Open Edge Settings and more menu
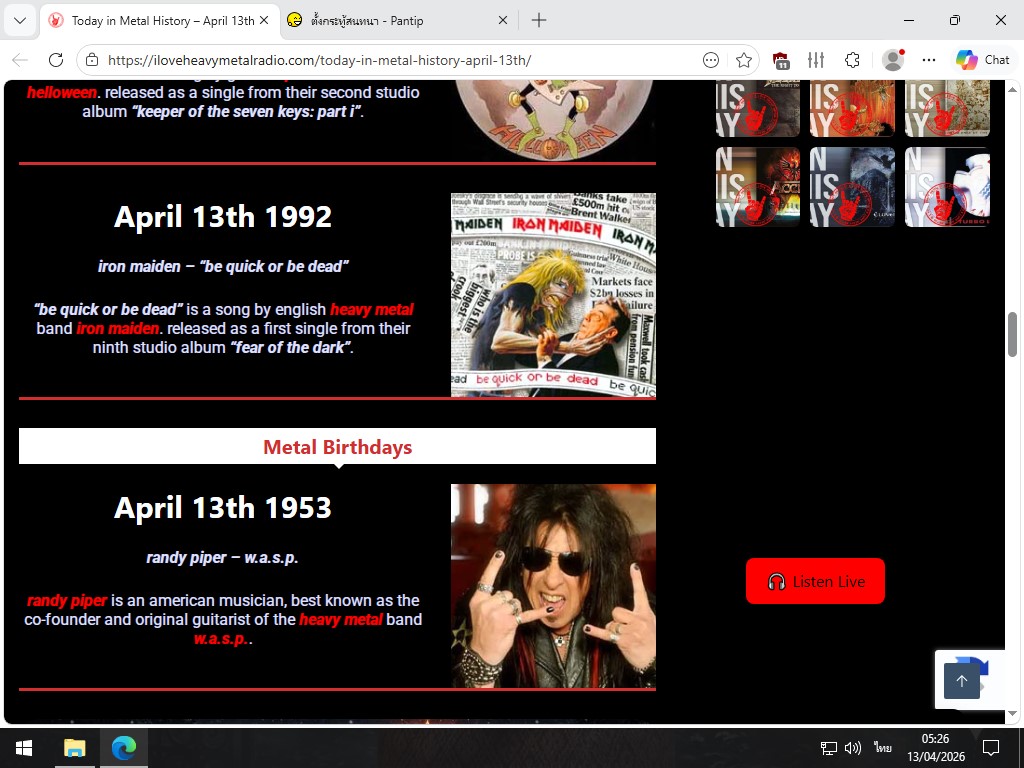 929,60
